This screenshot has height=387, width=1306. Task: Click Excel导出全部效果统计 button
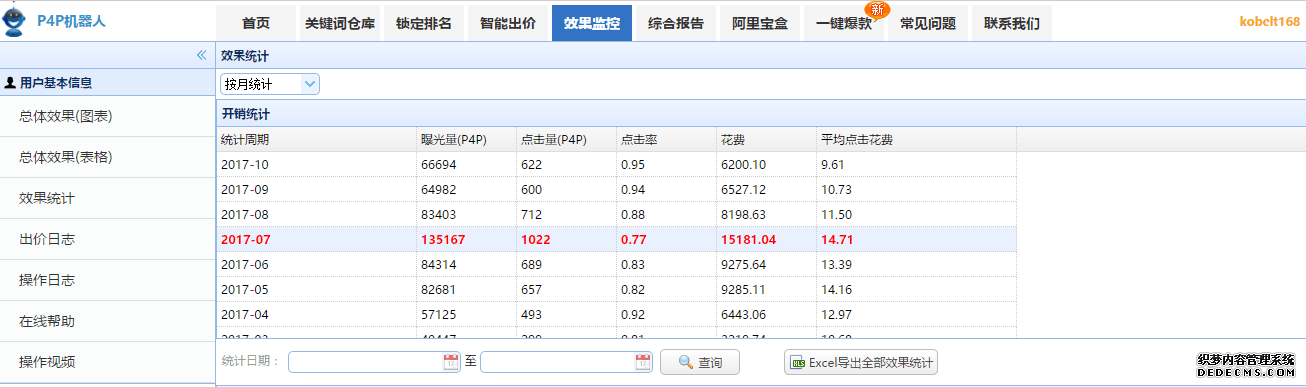(x=861, y=362)
